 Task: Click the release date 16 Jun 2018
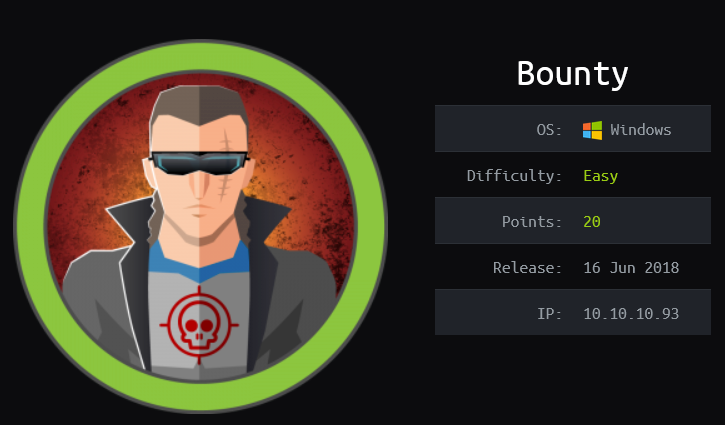(631, 268)
